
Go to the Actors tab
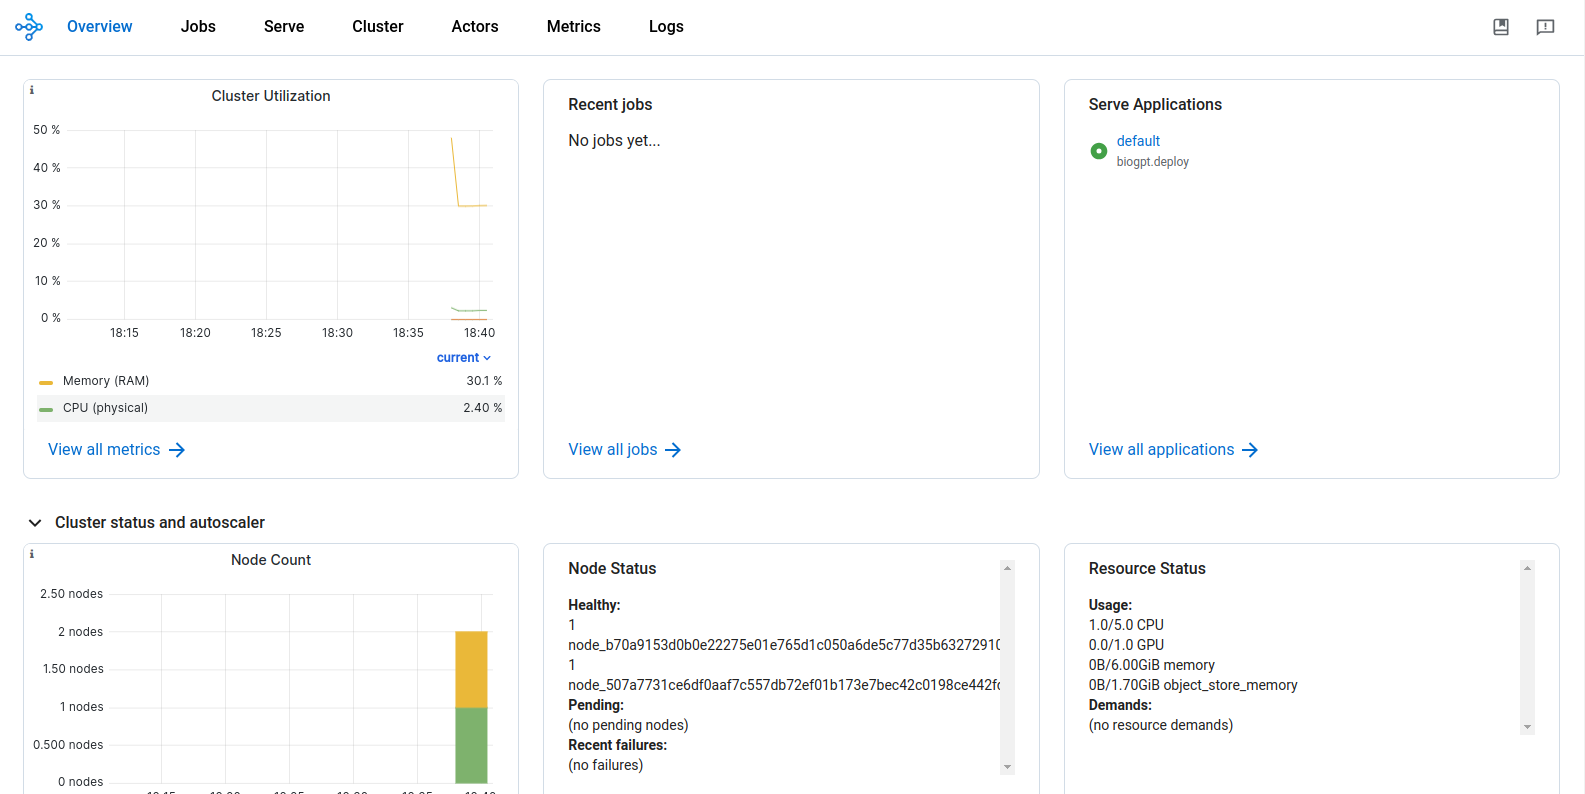[475, 27]
